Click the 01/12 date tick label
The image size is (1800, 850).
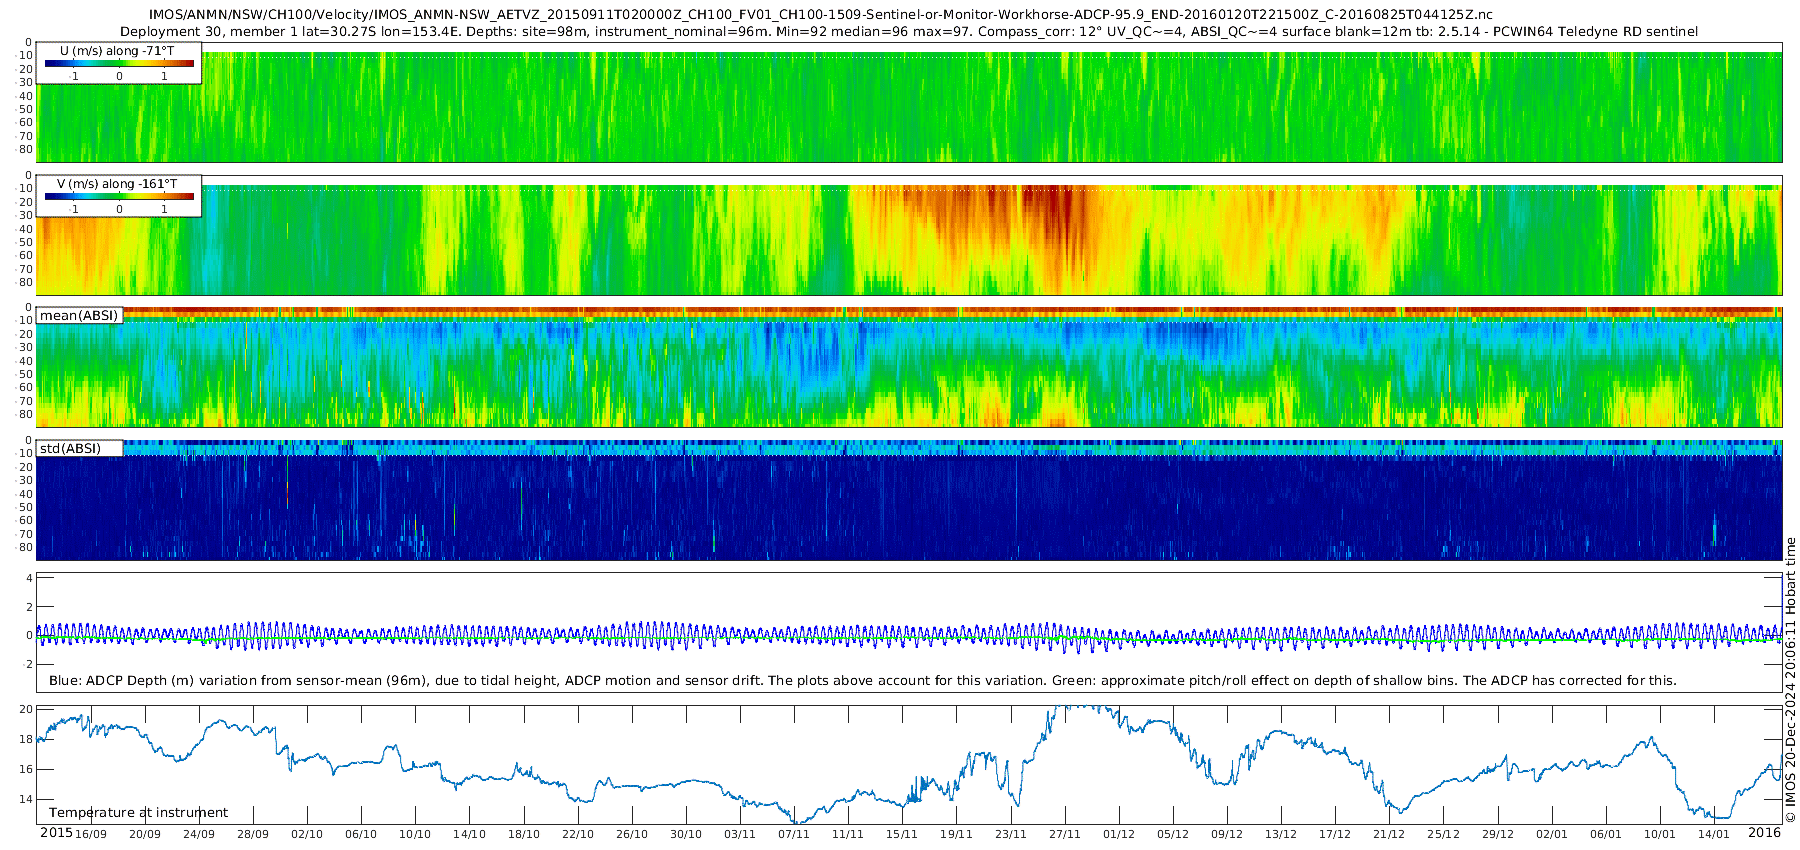click(1118, 834)
